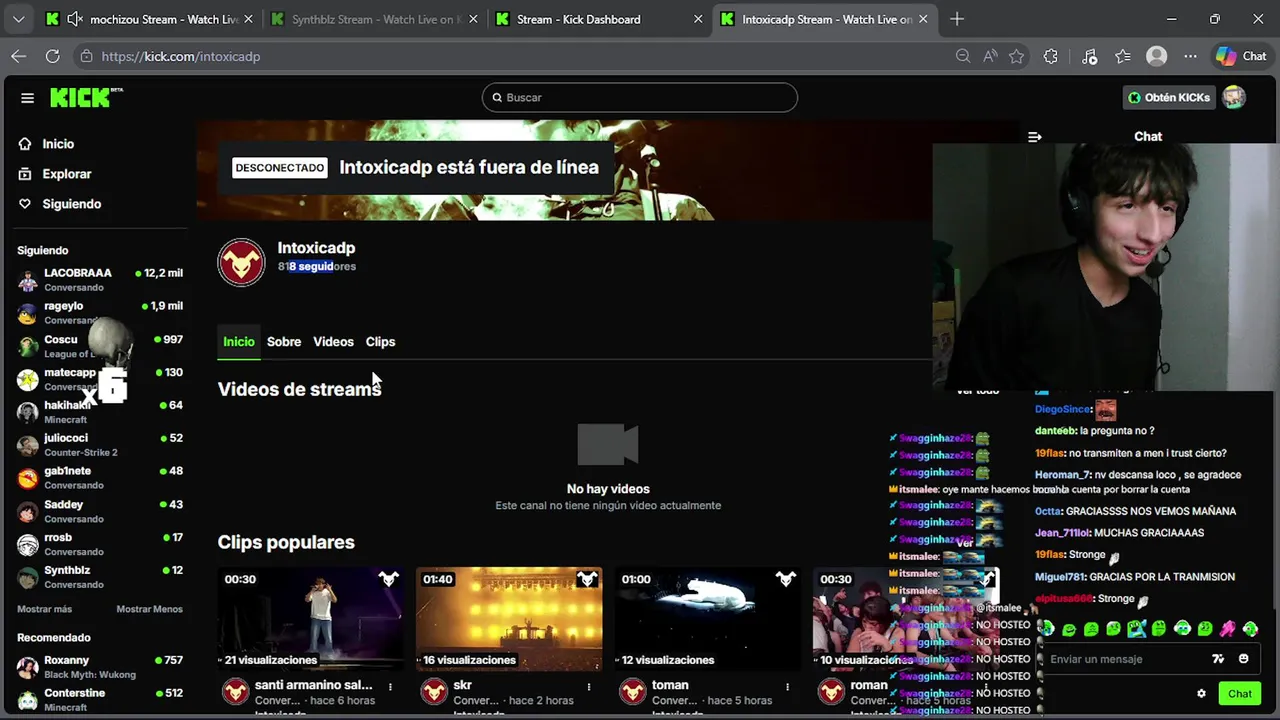Collapse followed list with Mostrar Menos

149,609
